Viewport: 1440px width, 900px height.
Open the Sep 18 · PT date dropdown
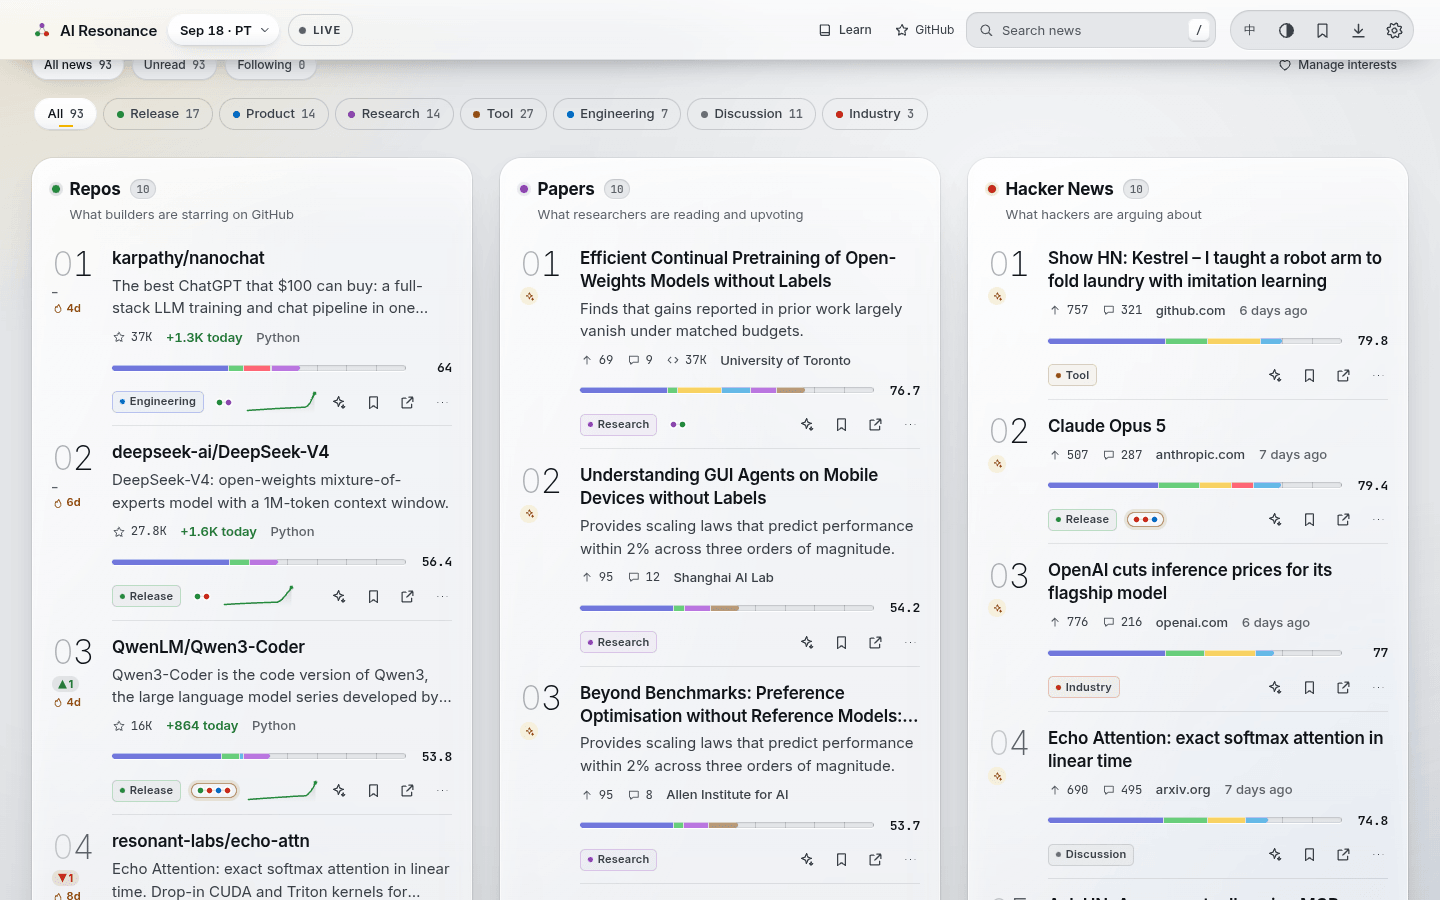(224, 30)
